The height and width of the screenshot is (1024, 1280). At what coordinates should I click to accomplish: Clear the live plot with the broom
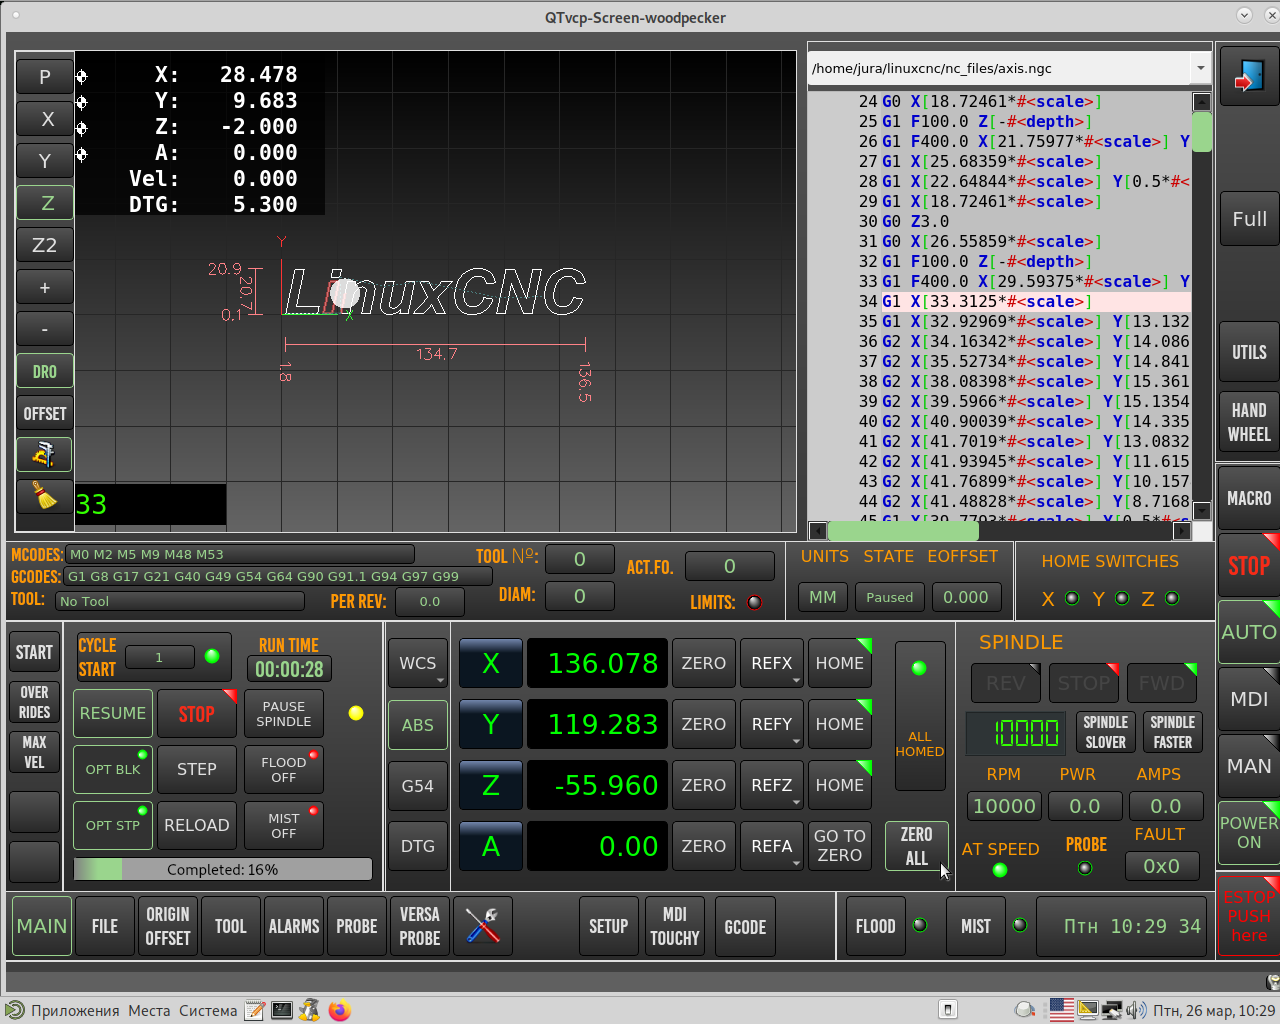44,497
